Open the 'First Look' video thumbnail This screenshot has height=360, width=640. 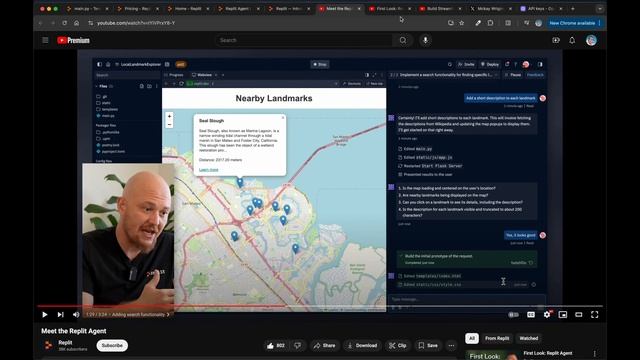click(x=492, y=355)
